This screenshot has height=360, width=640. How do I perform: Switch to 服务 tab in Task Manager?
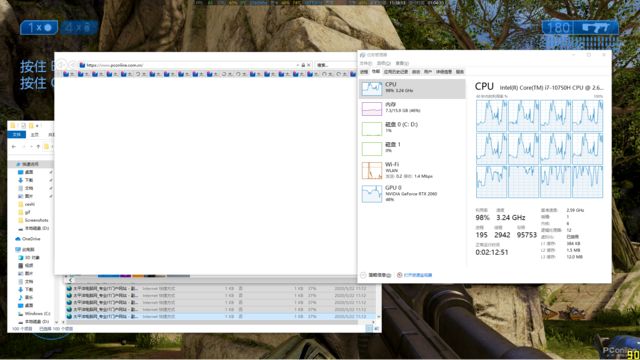tap(460, 72)
